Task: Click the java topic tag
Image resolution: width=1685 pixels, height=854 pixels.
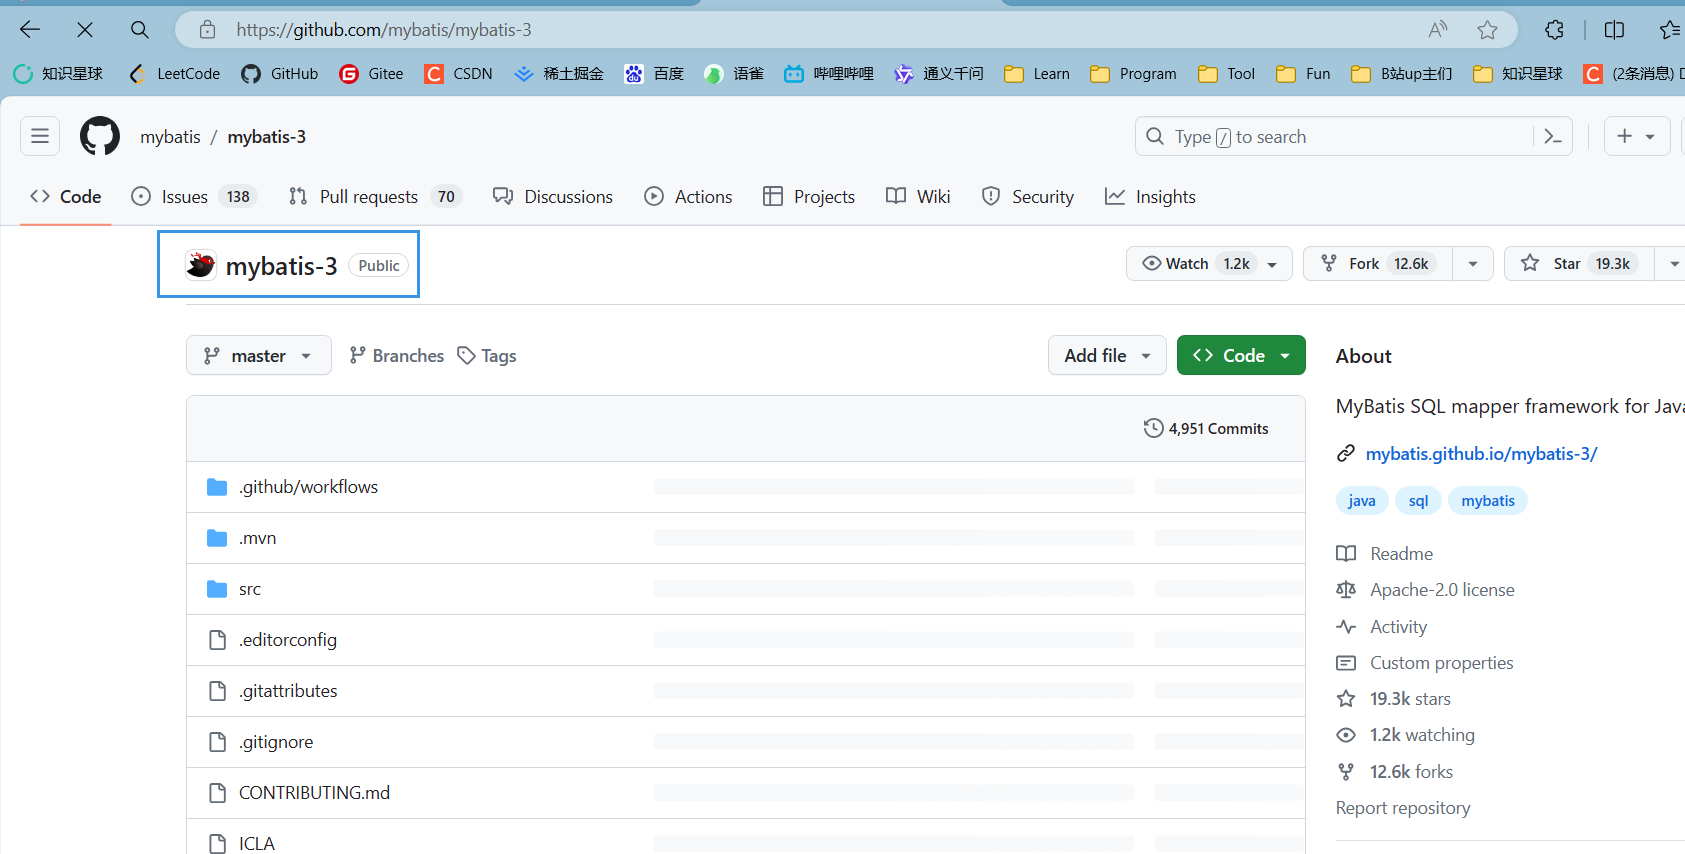Action: (1362, 501)
